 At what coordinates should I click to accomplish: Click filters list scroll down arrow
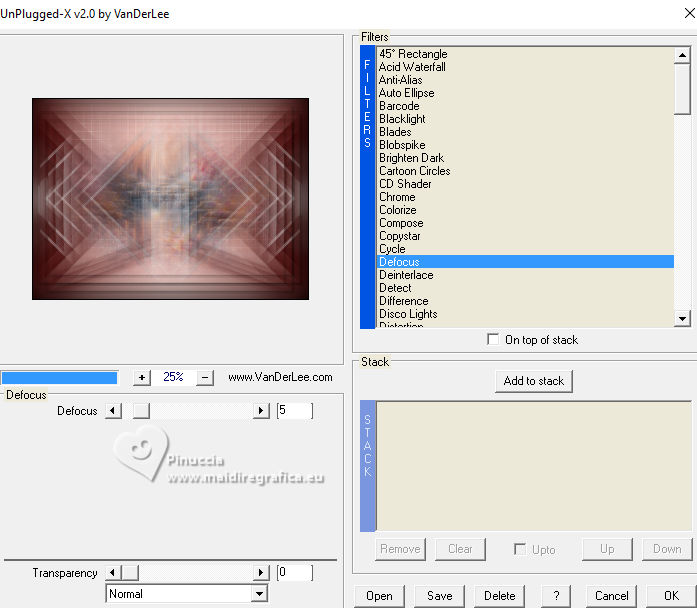click(682, 318)
